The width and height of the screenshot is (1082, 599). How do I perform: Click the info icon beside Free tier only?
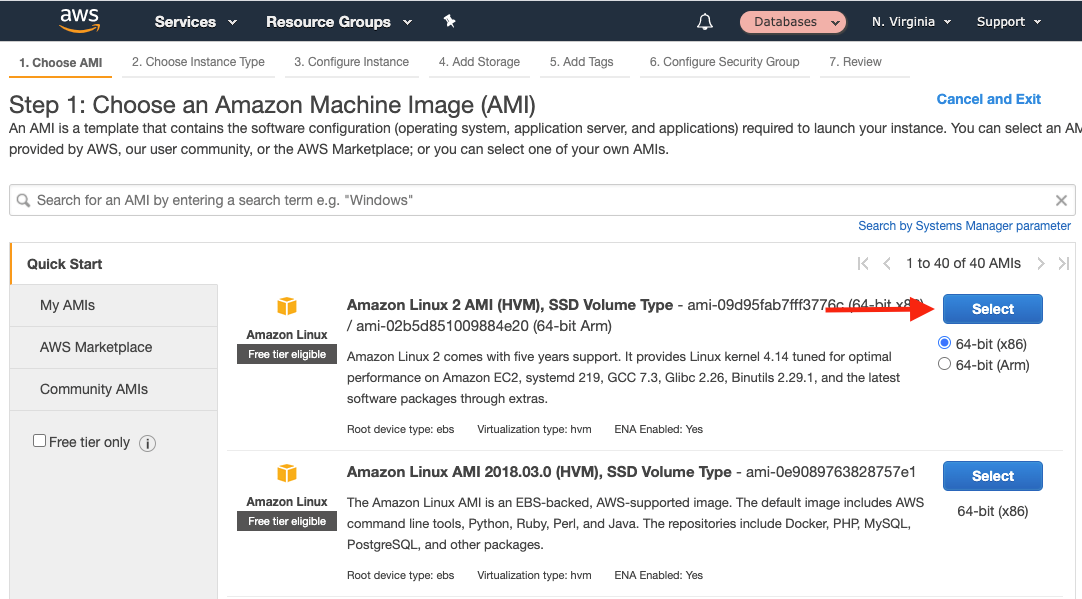tap(147, 441)
